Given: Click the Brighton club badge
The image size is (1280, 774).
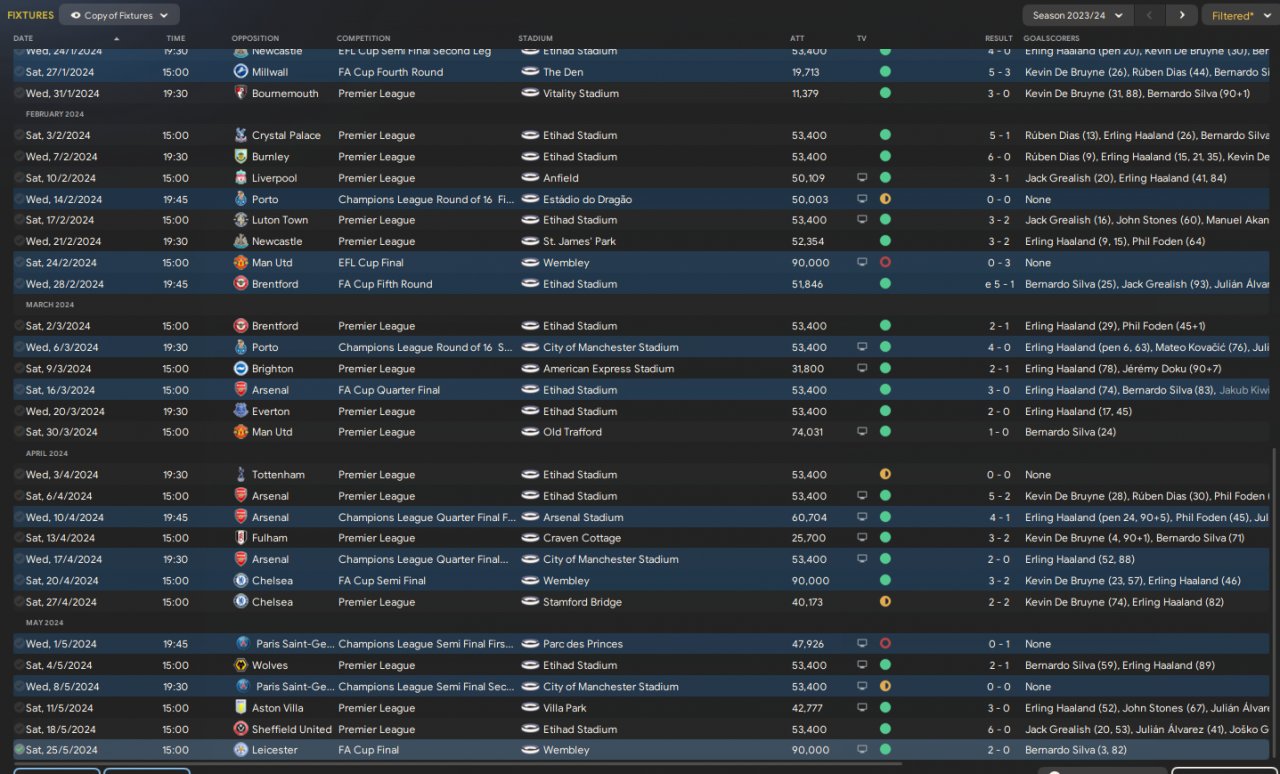Looking at the screenshot, I should pyautogui.click(x=240, y=369).
